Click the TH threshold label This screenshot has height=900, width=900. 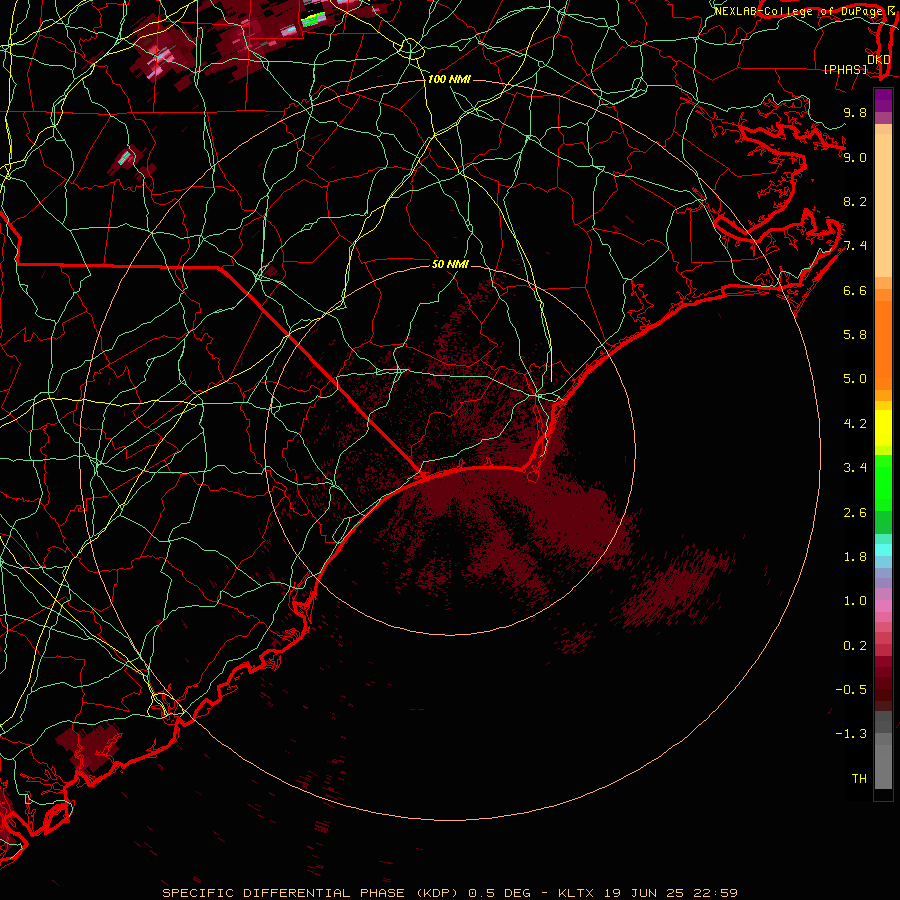point(859,779)
